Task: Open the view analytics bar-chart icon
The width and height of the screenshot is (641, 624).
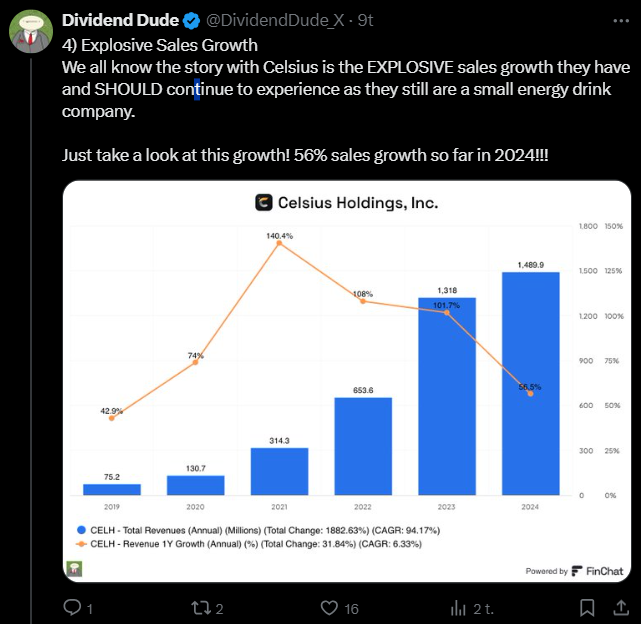Action: [459, 607]
